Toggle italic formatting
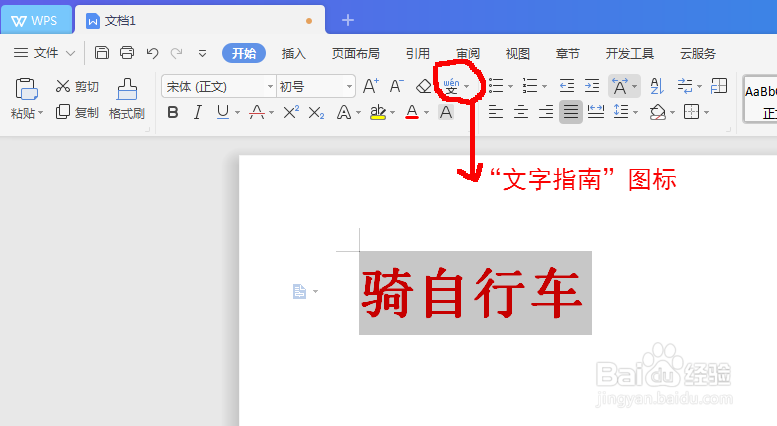This screenshot has width=777, height=426. pos(198,112)
